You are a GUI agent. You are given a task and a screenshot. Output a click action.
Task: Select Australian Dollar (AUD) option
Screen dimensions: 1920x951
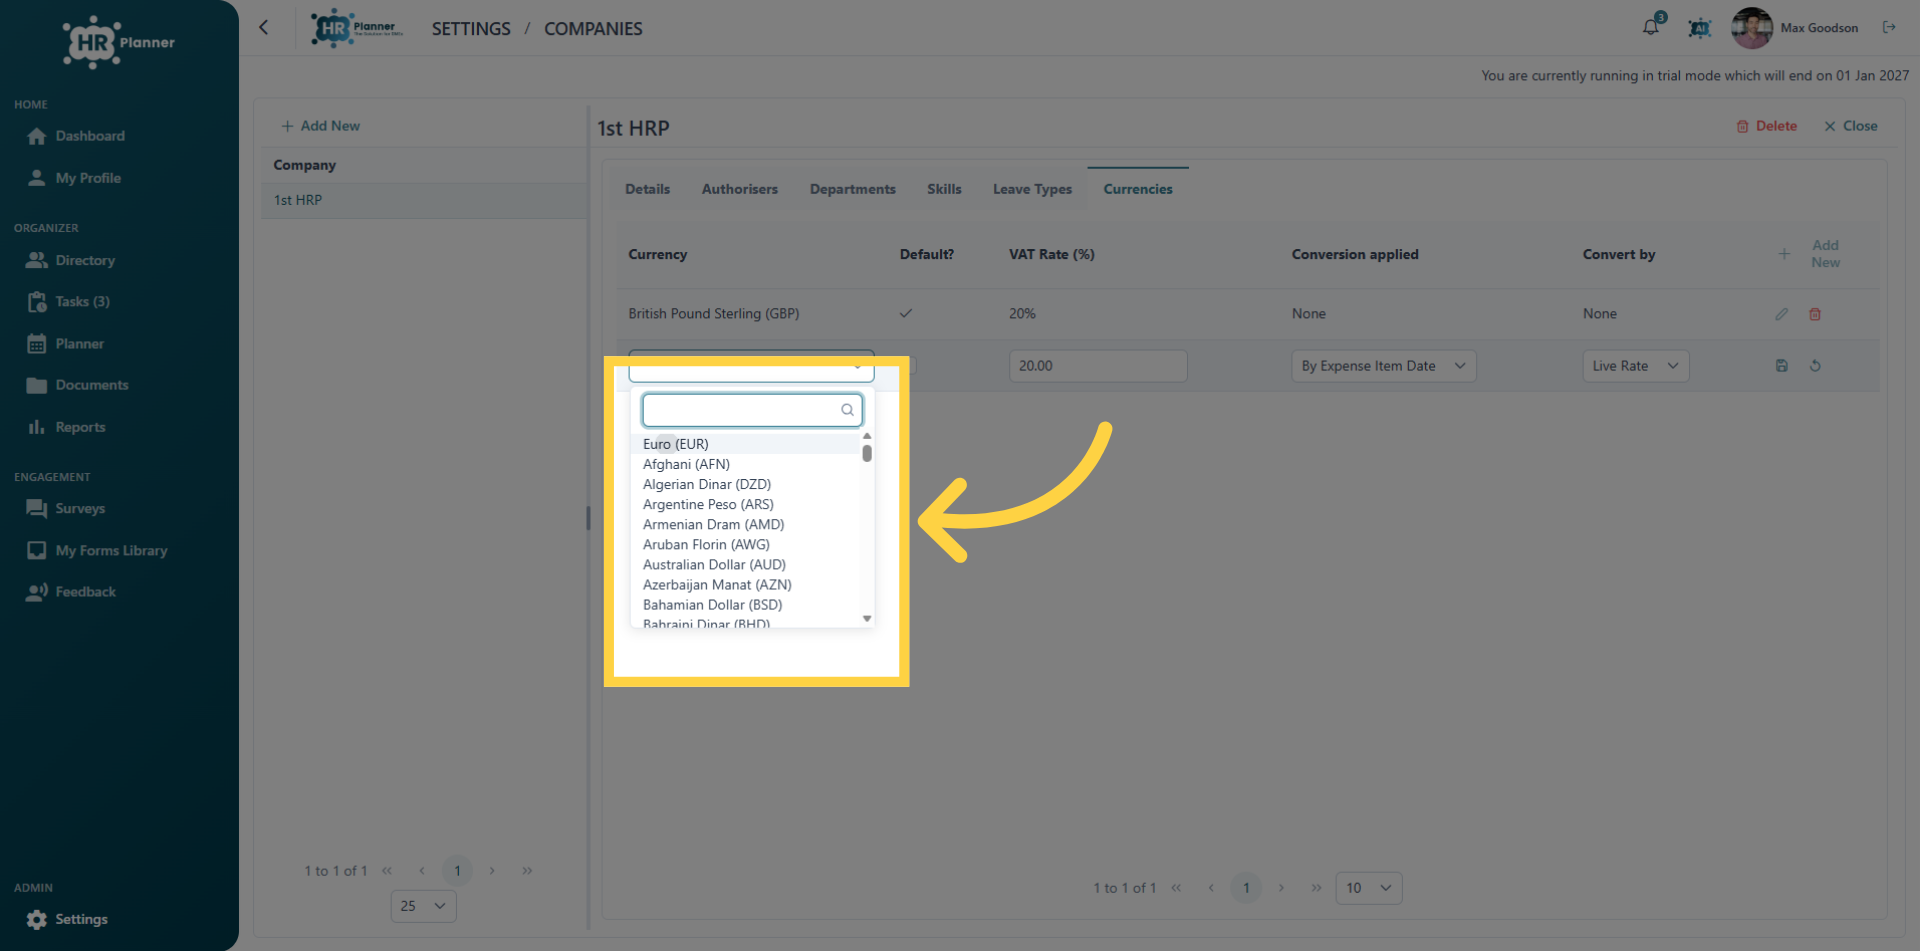746,565
